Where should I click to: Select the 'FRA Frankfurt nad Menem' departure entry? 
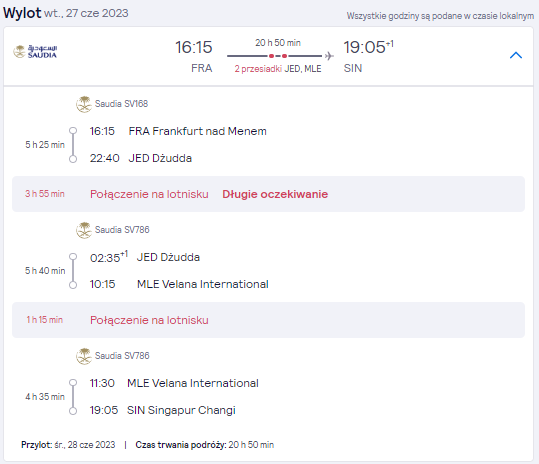(198, 131)
